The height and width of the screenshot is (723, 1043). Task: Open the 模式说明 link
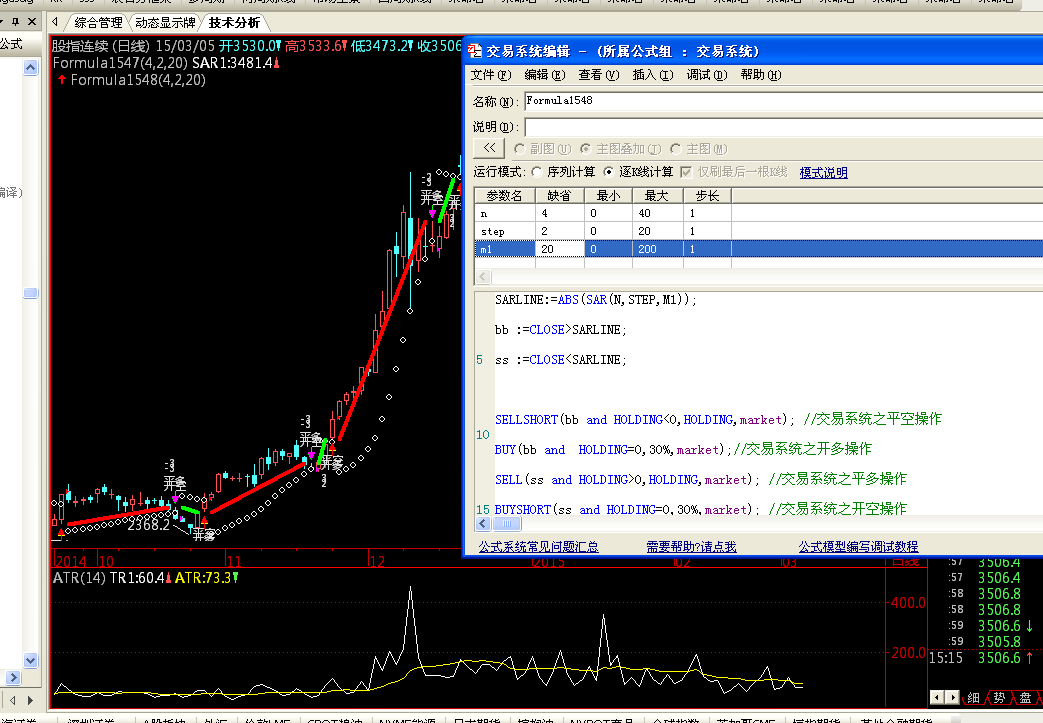[x=823, y=173]
